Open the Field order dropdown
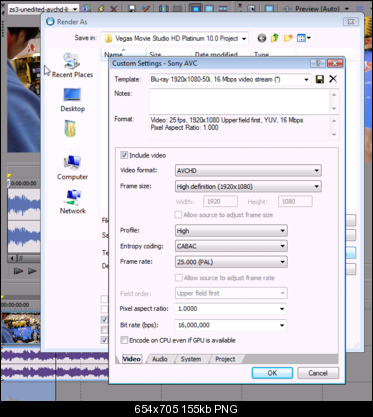This screenshot has height=417, width=373. pyautogui.click(x=231, y=293)
